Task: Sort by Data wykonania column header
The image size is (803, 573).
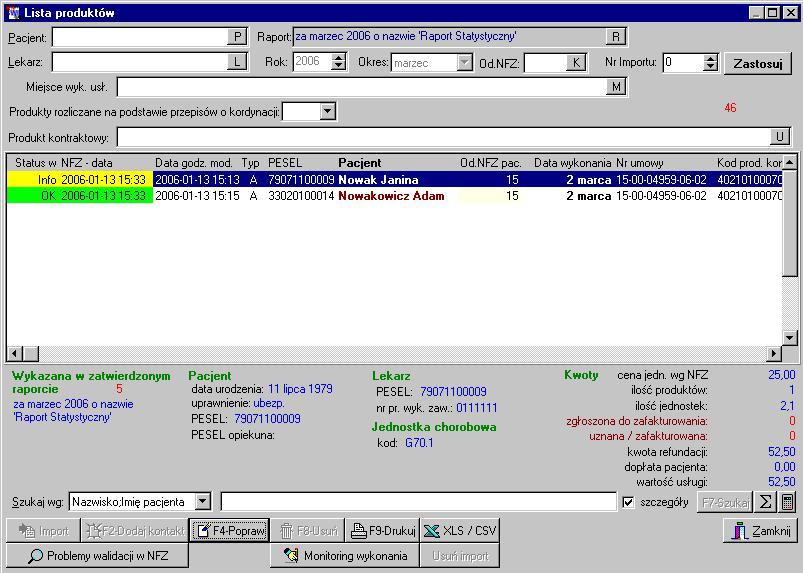Action: [x=573, y=163]
